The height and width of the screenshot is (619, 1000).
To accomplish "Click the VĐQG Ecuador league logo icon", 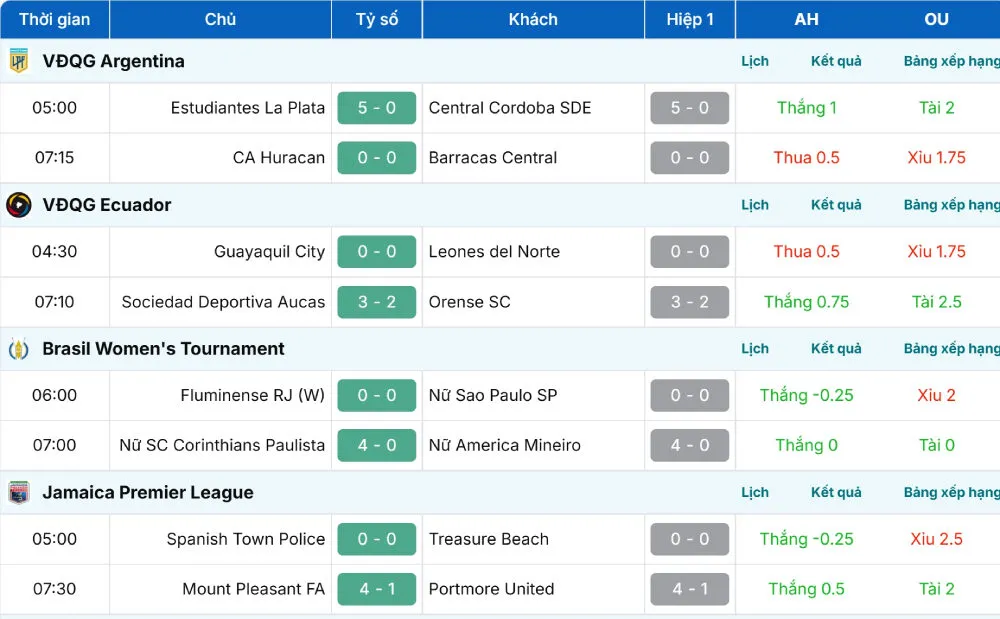I will point(19,205).
